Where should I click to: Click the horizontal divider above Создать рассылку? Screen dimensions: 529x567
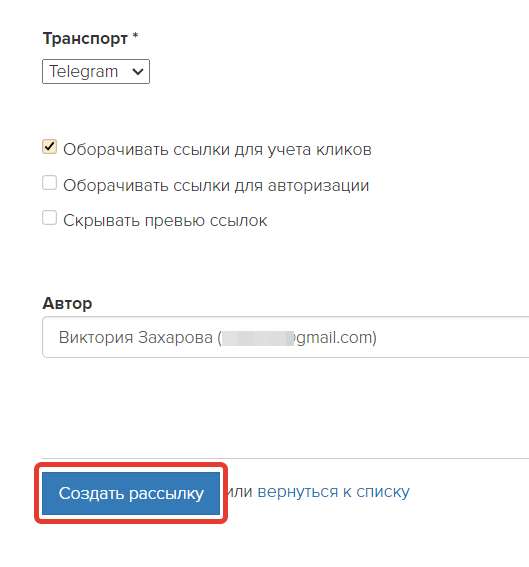point(286,458)
